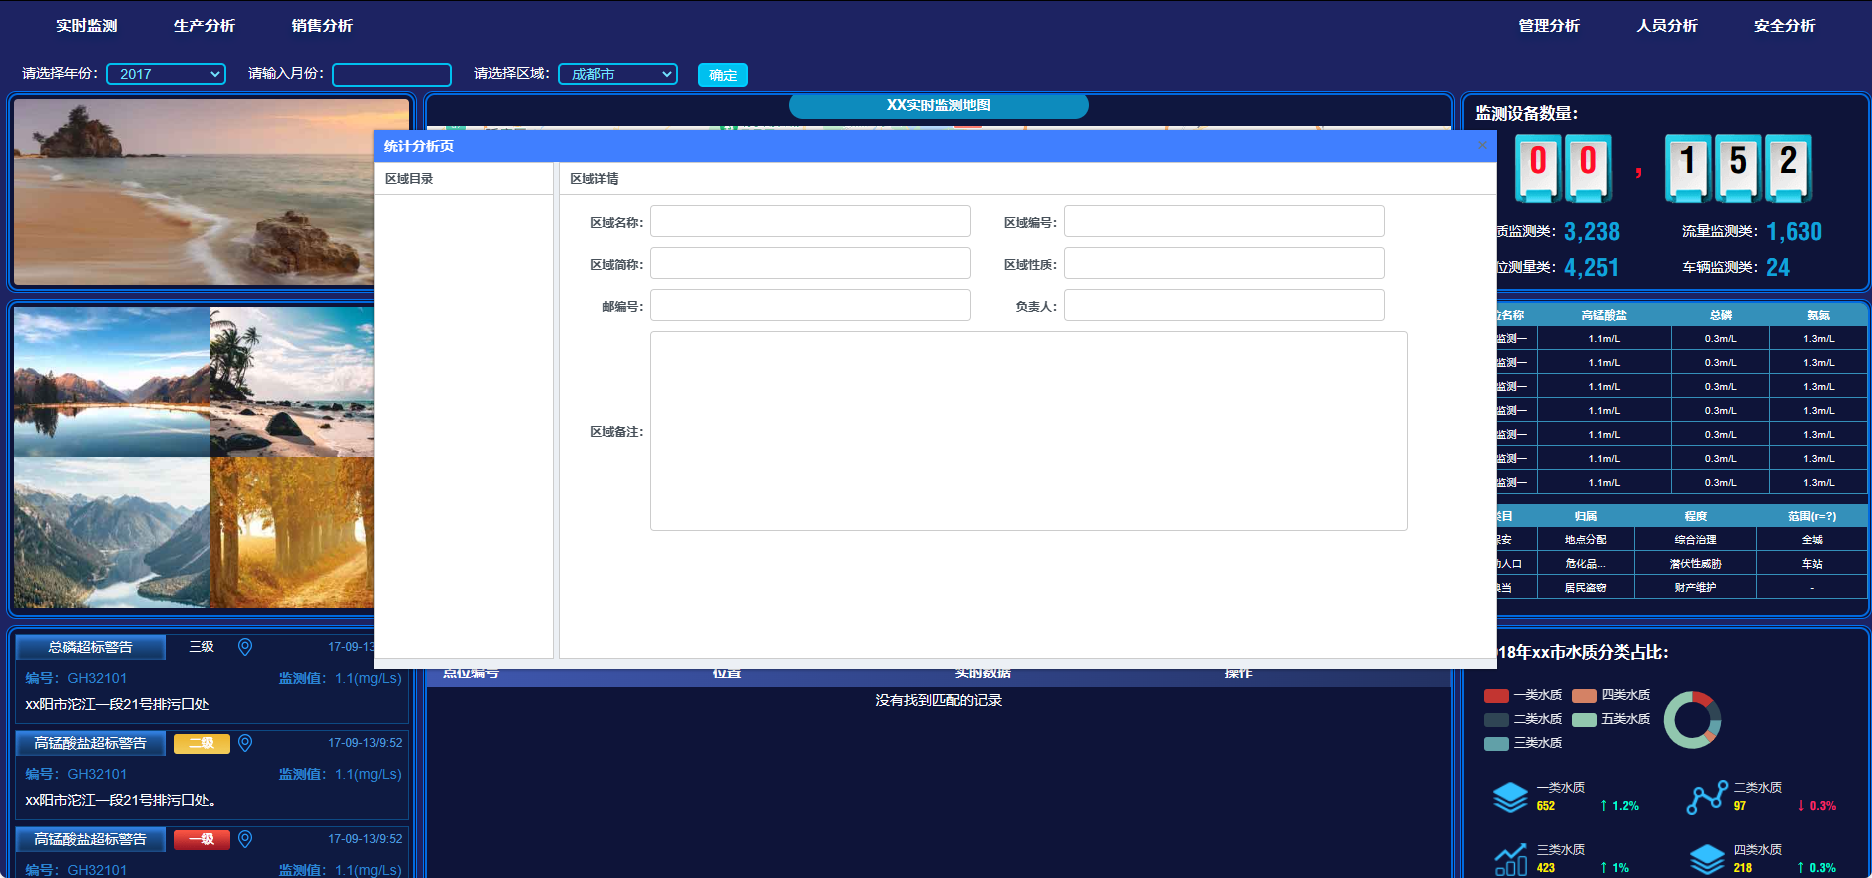1872x878 pixels.
Task: Close the 统计分析页 dialog
Action: coord(1482,146)
